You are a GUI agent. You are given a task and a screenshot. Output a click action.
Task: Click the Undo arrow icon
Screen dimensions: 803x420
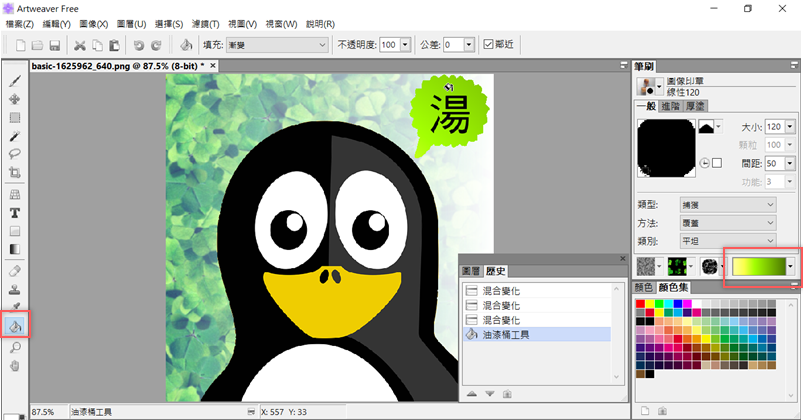click(x=139, y=45)
